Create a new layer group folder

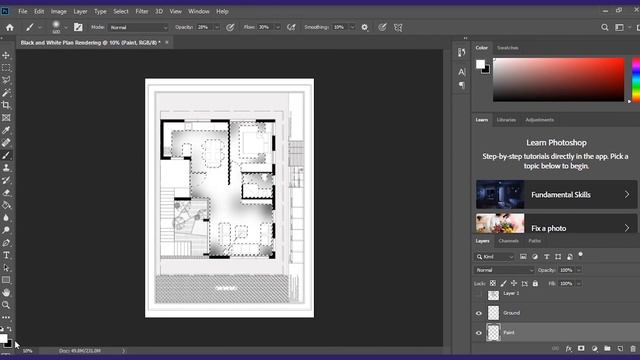[607, 349]
